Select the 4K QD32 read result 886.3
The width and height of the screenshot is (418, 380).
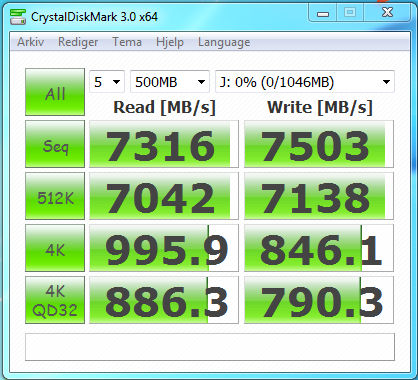164,300
